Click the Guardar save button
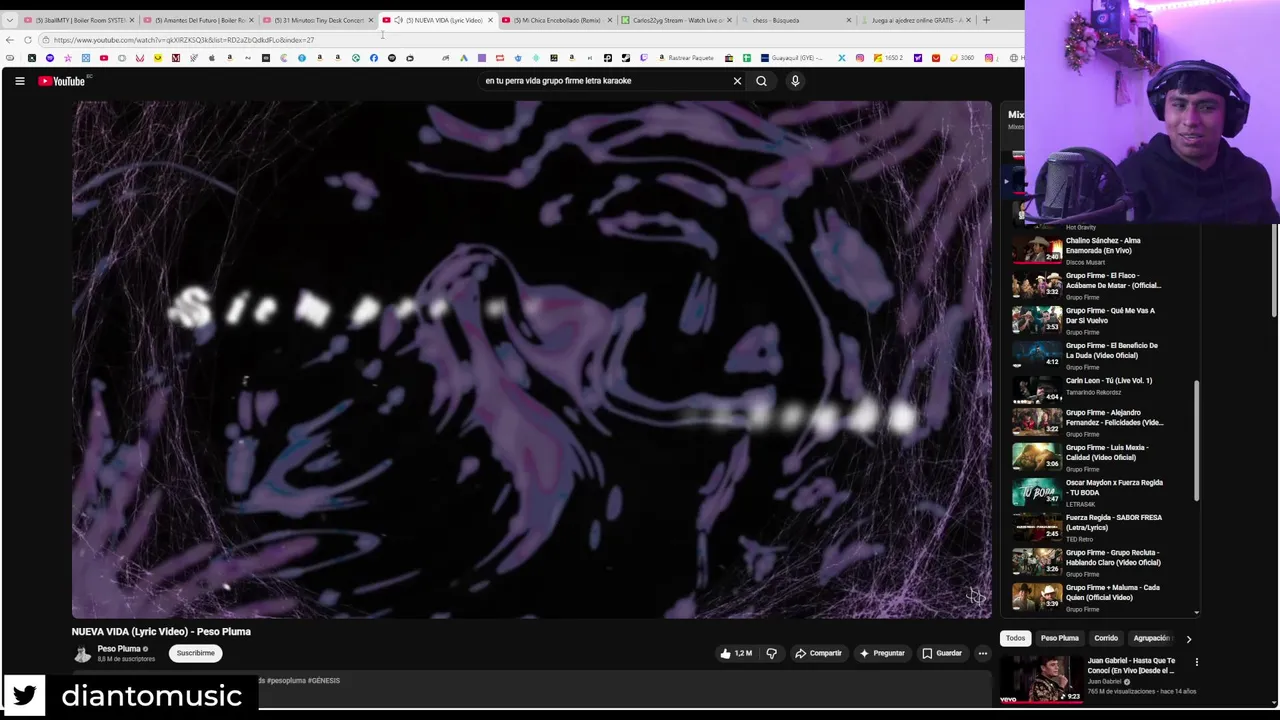The width and height of the screenshot is (1280, 720). point(942,653)
